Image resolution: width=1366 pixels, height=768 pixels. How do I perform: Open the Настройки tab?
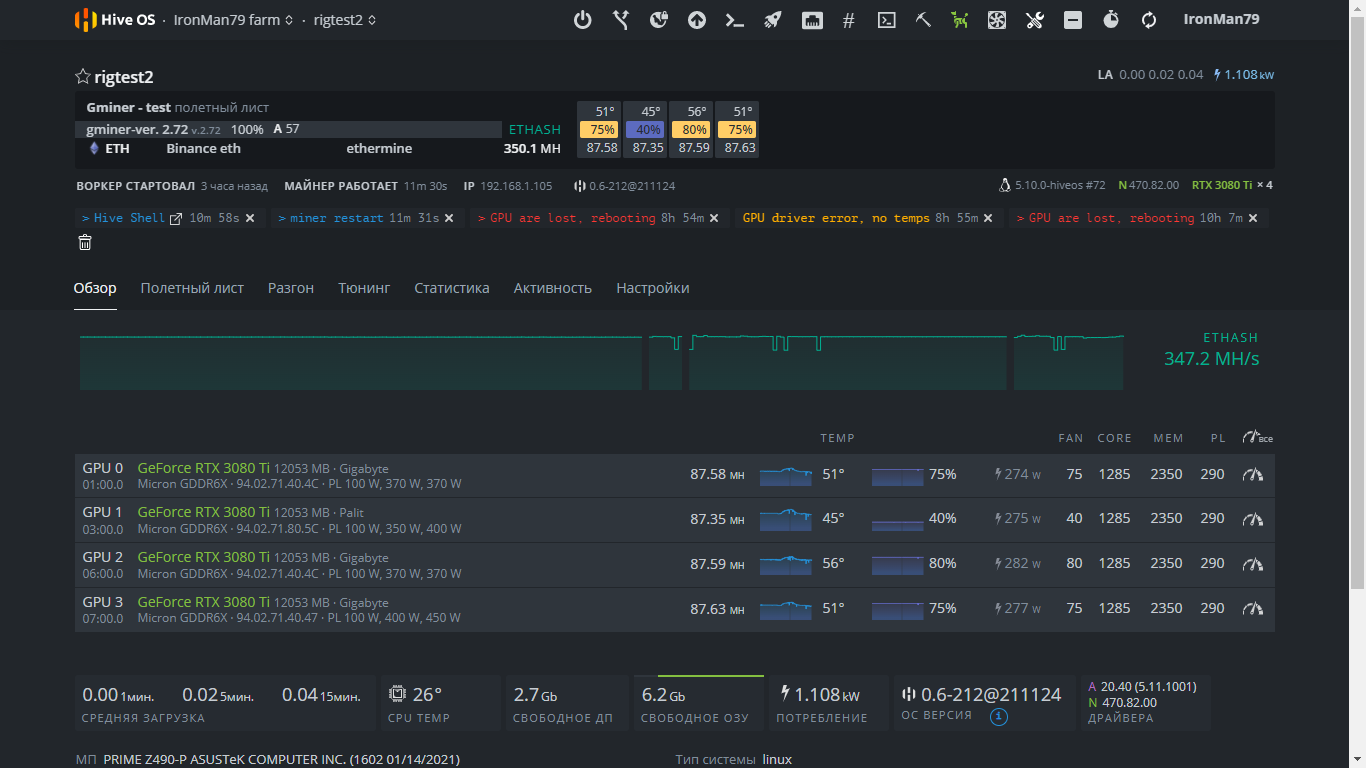coord(652,288)
